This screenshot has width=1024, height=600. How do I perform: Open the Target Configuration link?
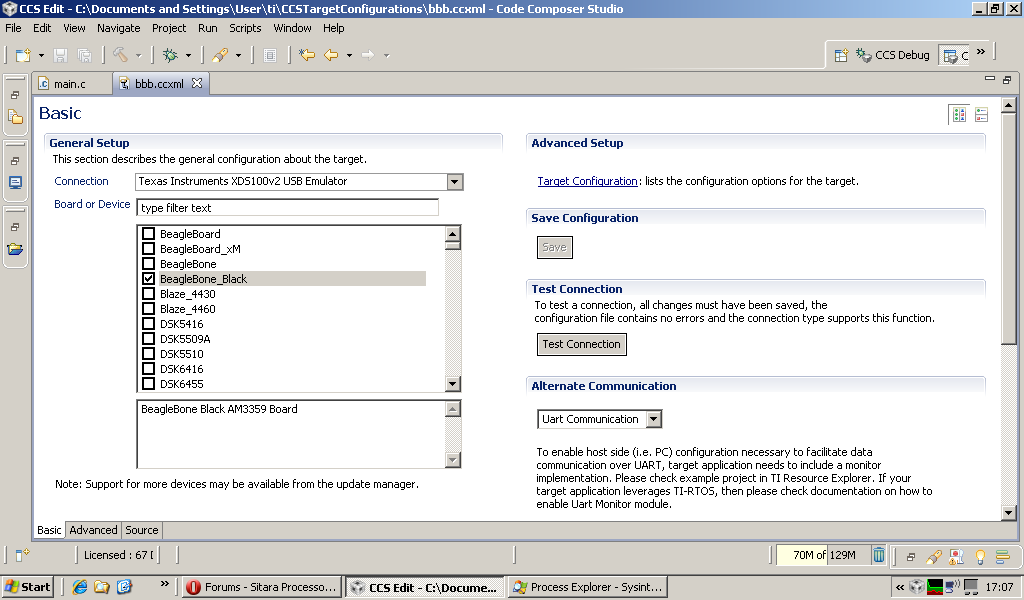click(587, 182)
